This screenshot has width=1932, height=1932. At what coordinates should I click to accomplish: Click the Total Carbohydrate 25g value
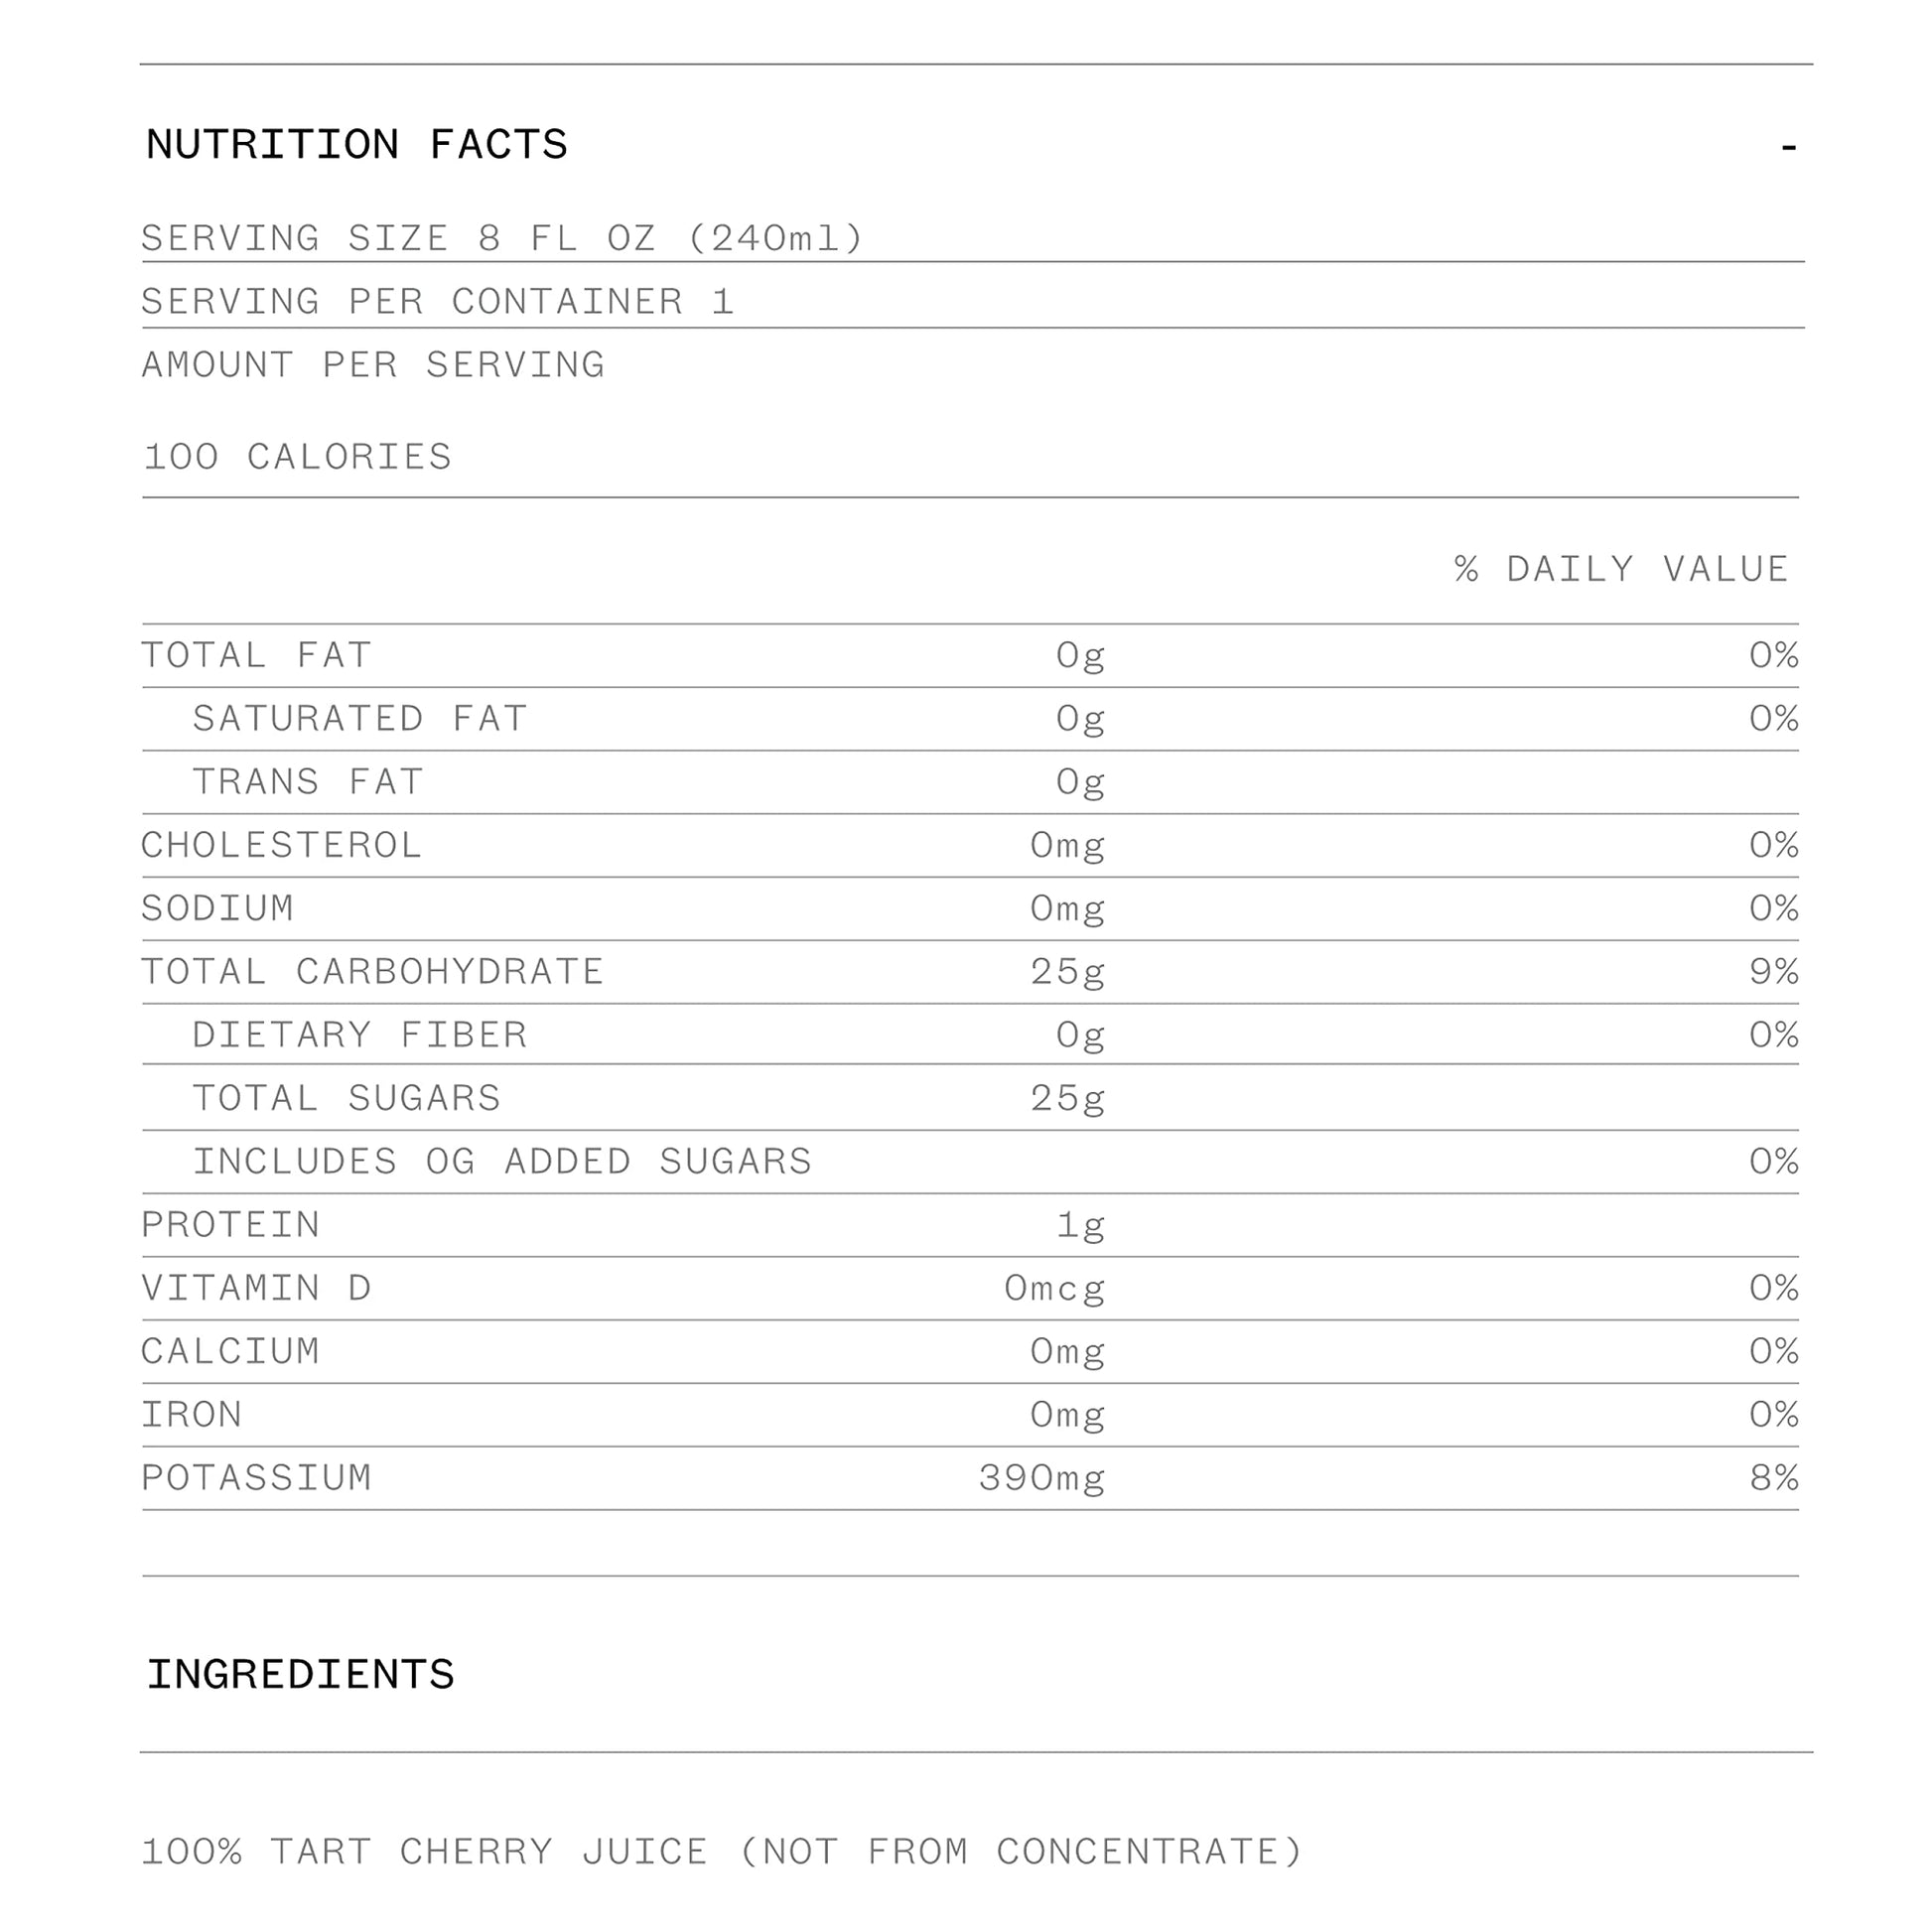tap(1067, 971)
